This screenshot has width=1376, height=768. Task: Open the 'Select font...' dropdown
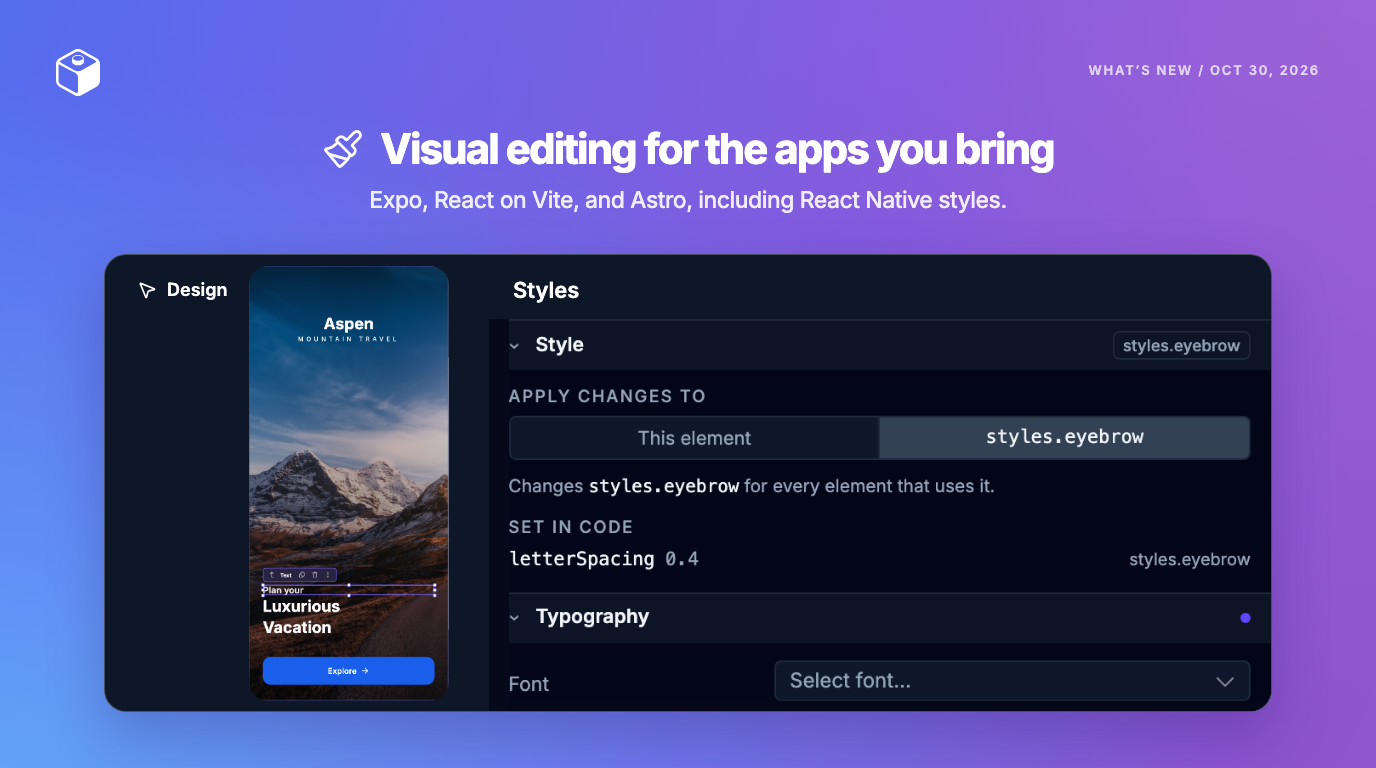[1012, 681]
